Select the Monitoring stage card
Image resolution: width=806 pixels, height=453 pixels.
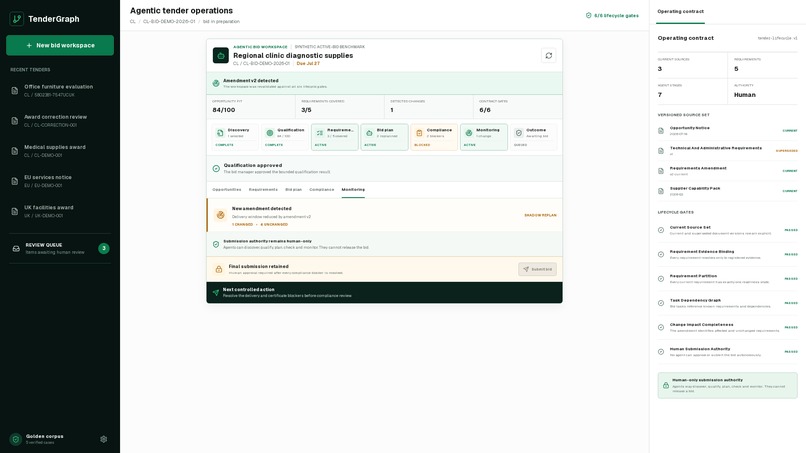click(484, 137)
